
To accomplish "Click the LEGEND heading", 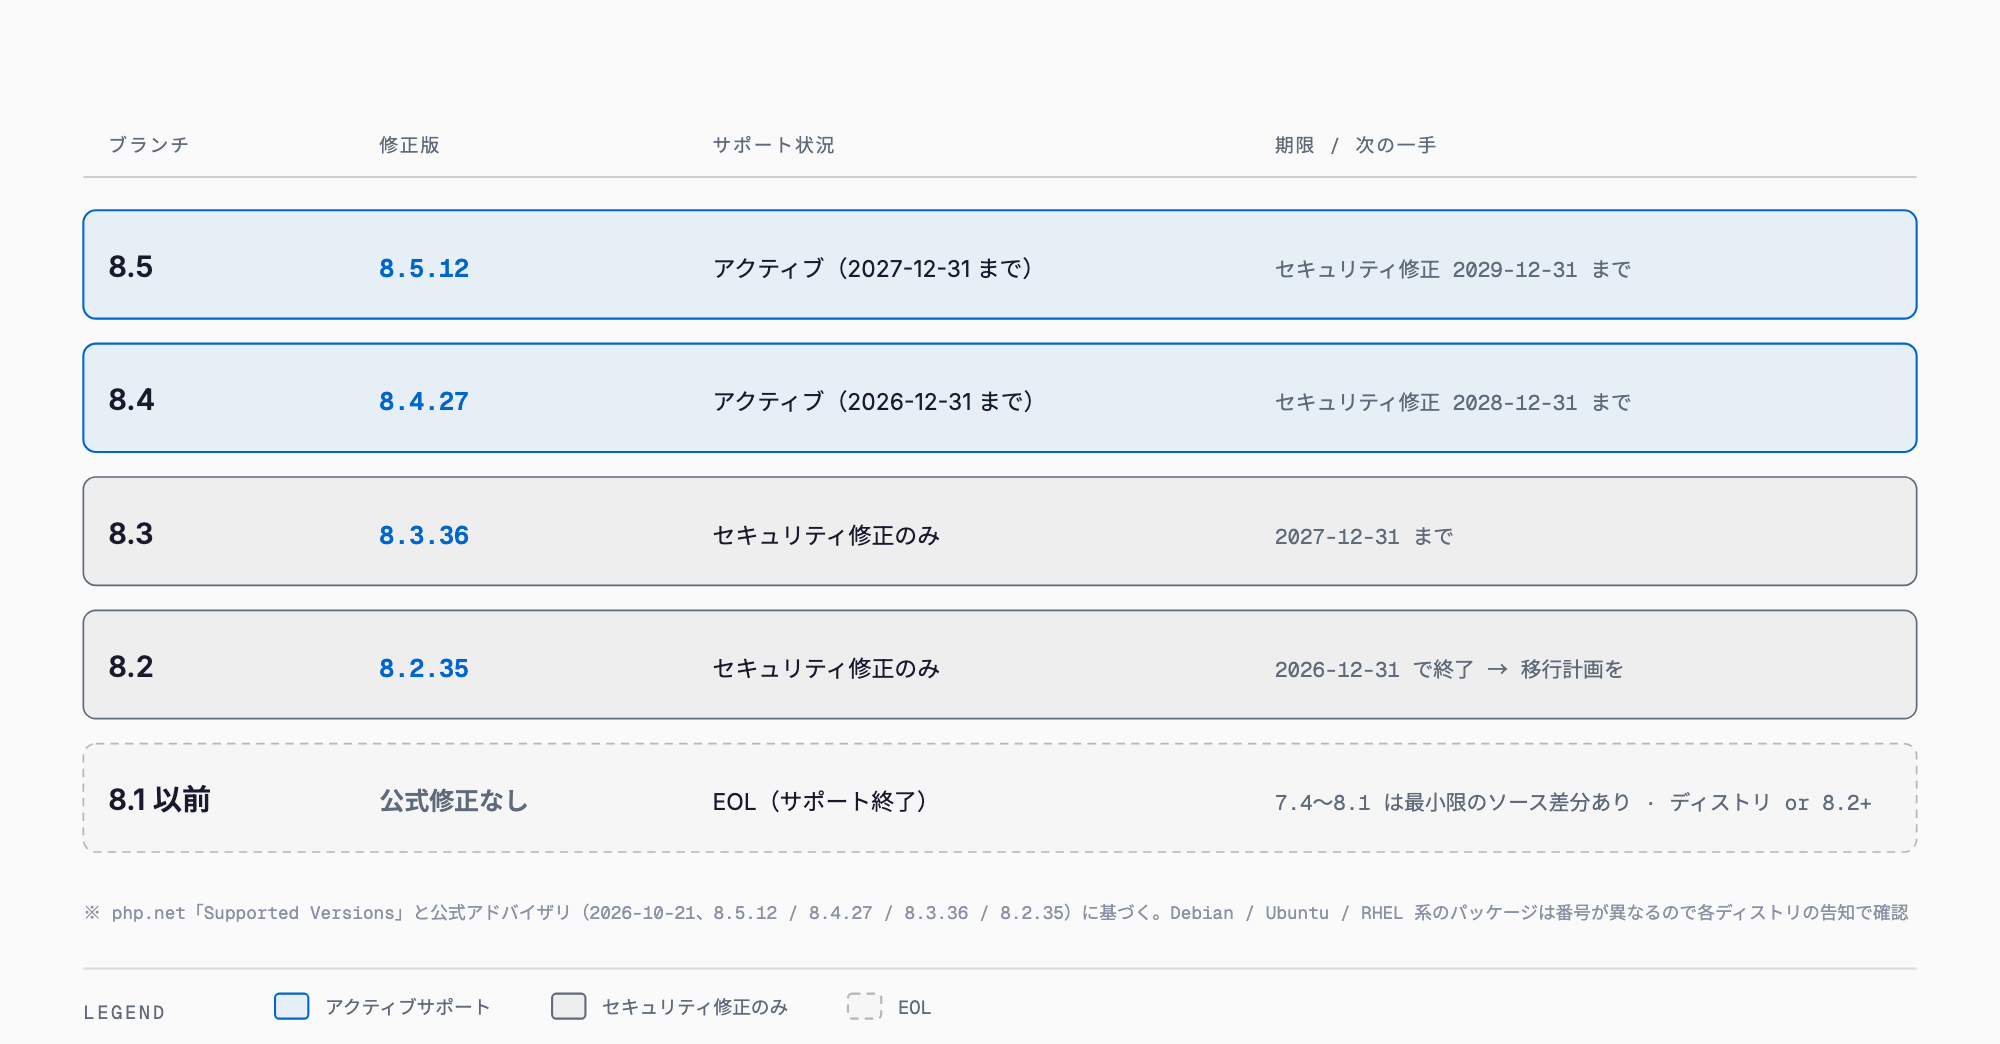I will coord(124,1012).
